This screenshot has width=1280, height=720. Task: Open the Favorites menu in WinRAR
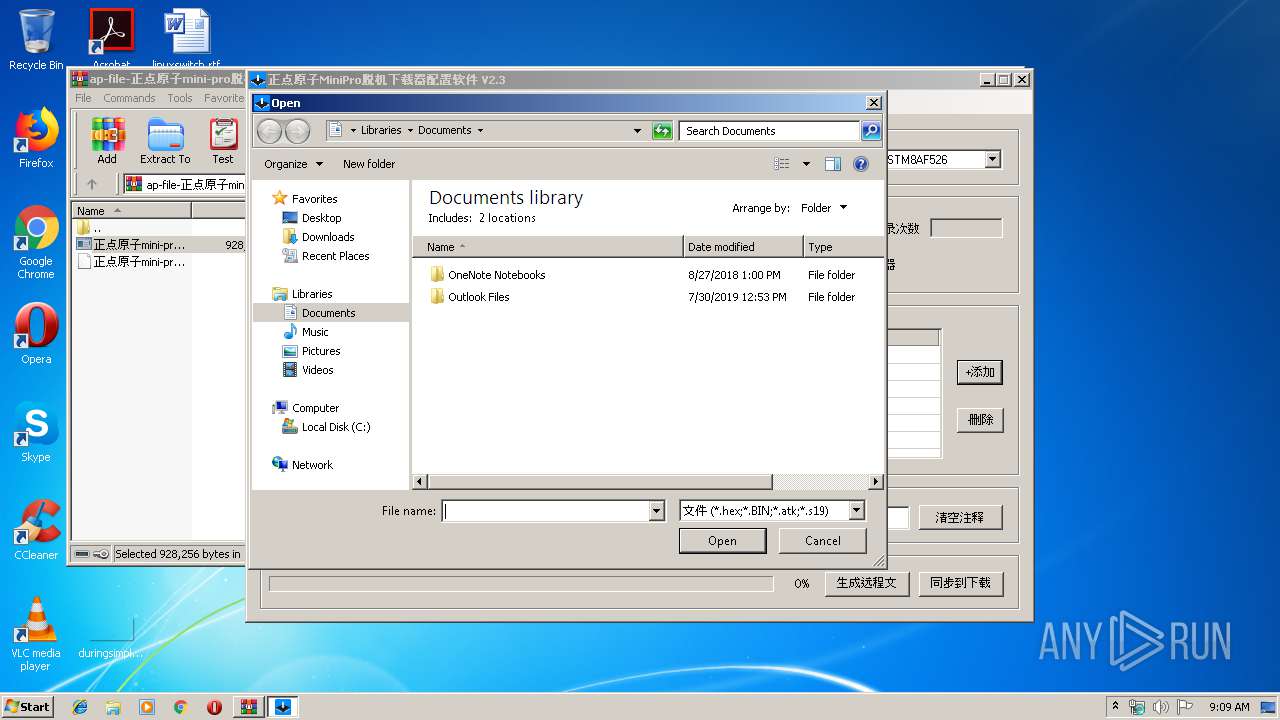[x=224, y=98]
